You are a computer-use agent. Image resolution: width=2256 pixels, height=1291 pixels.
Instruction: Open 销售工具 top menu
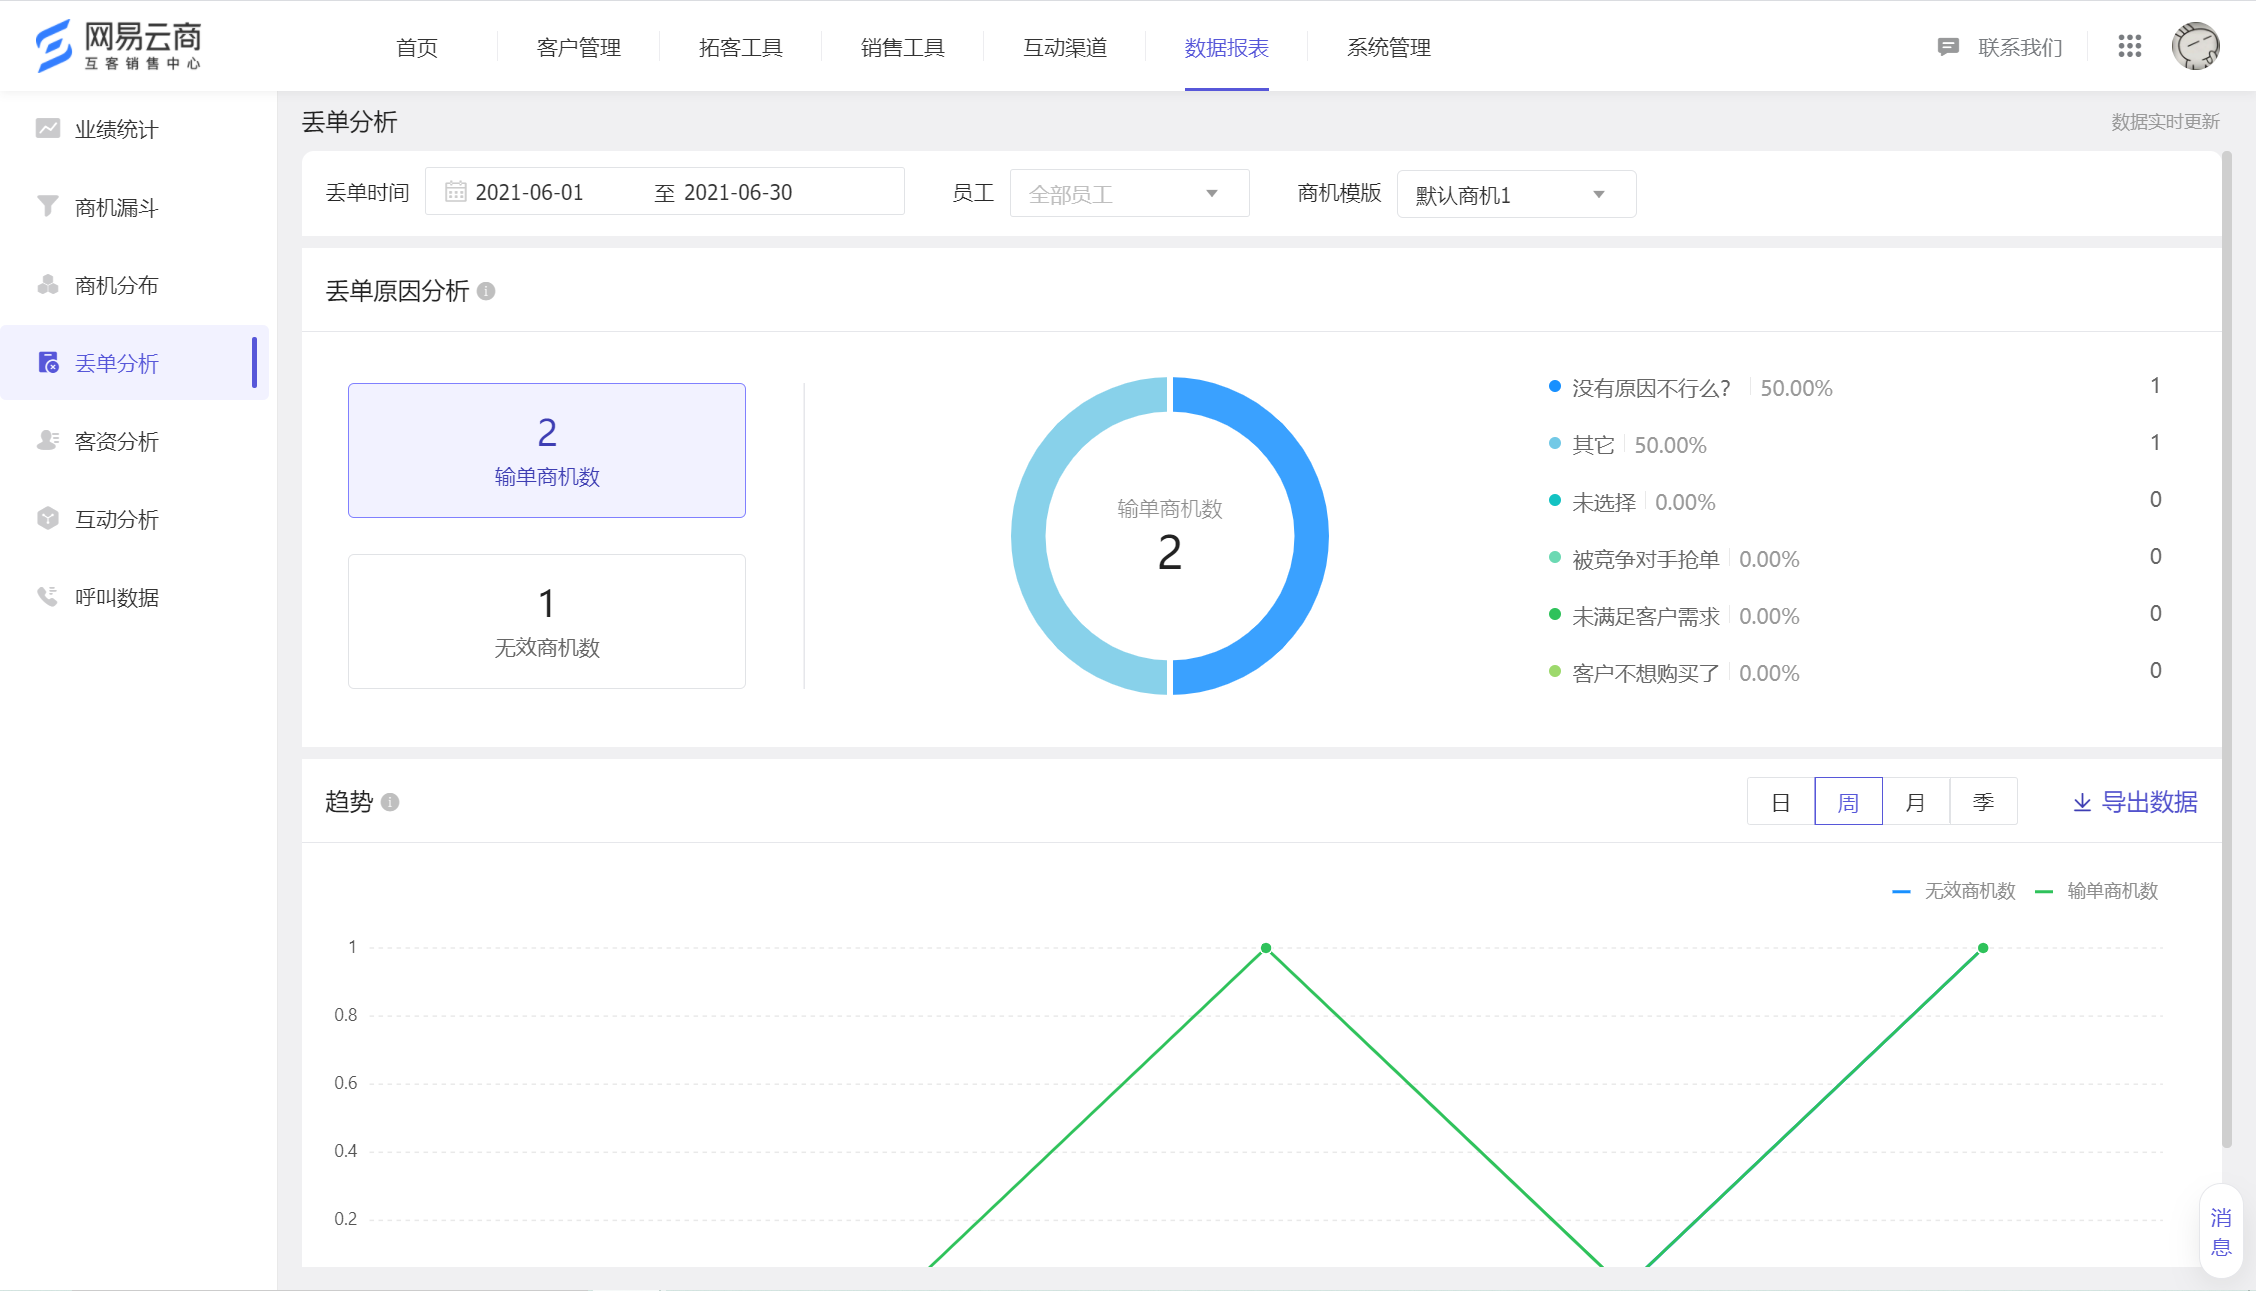click(903, 47)
